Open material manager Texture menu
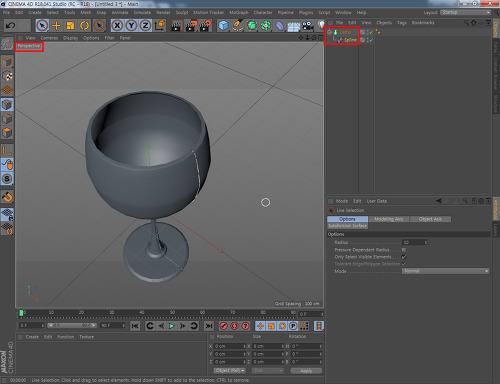500x384 pixels. coord(86,337)
